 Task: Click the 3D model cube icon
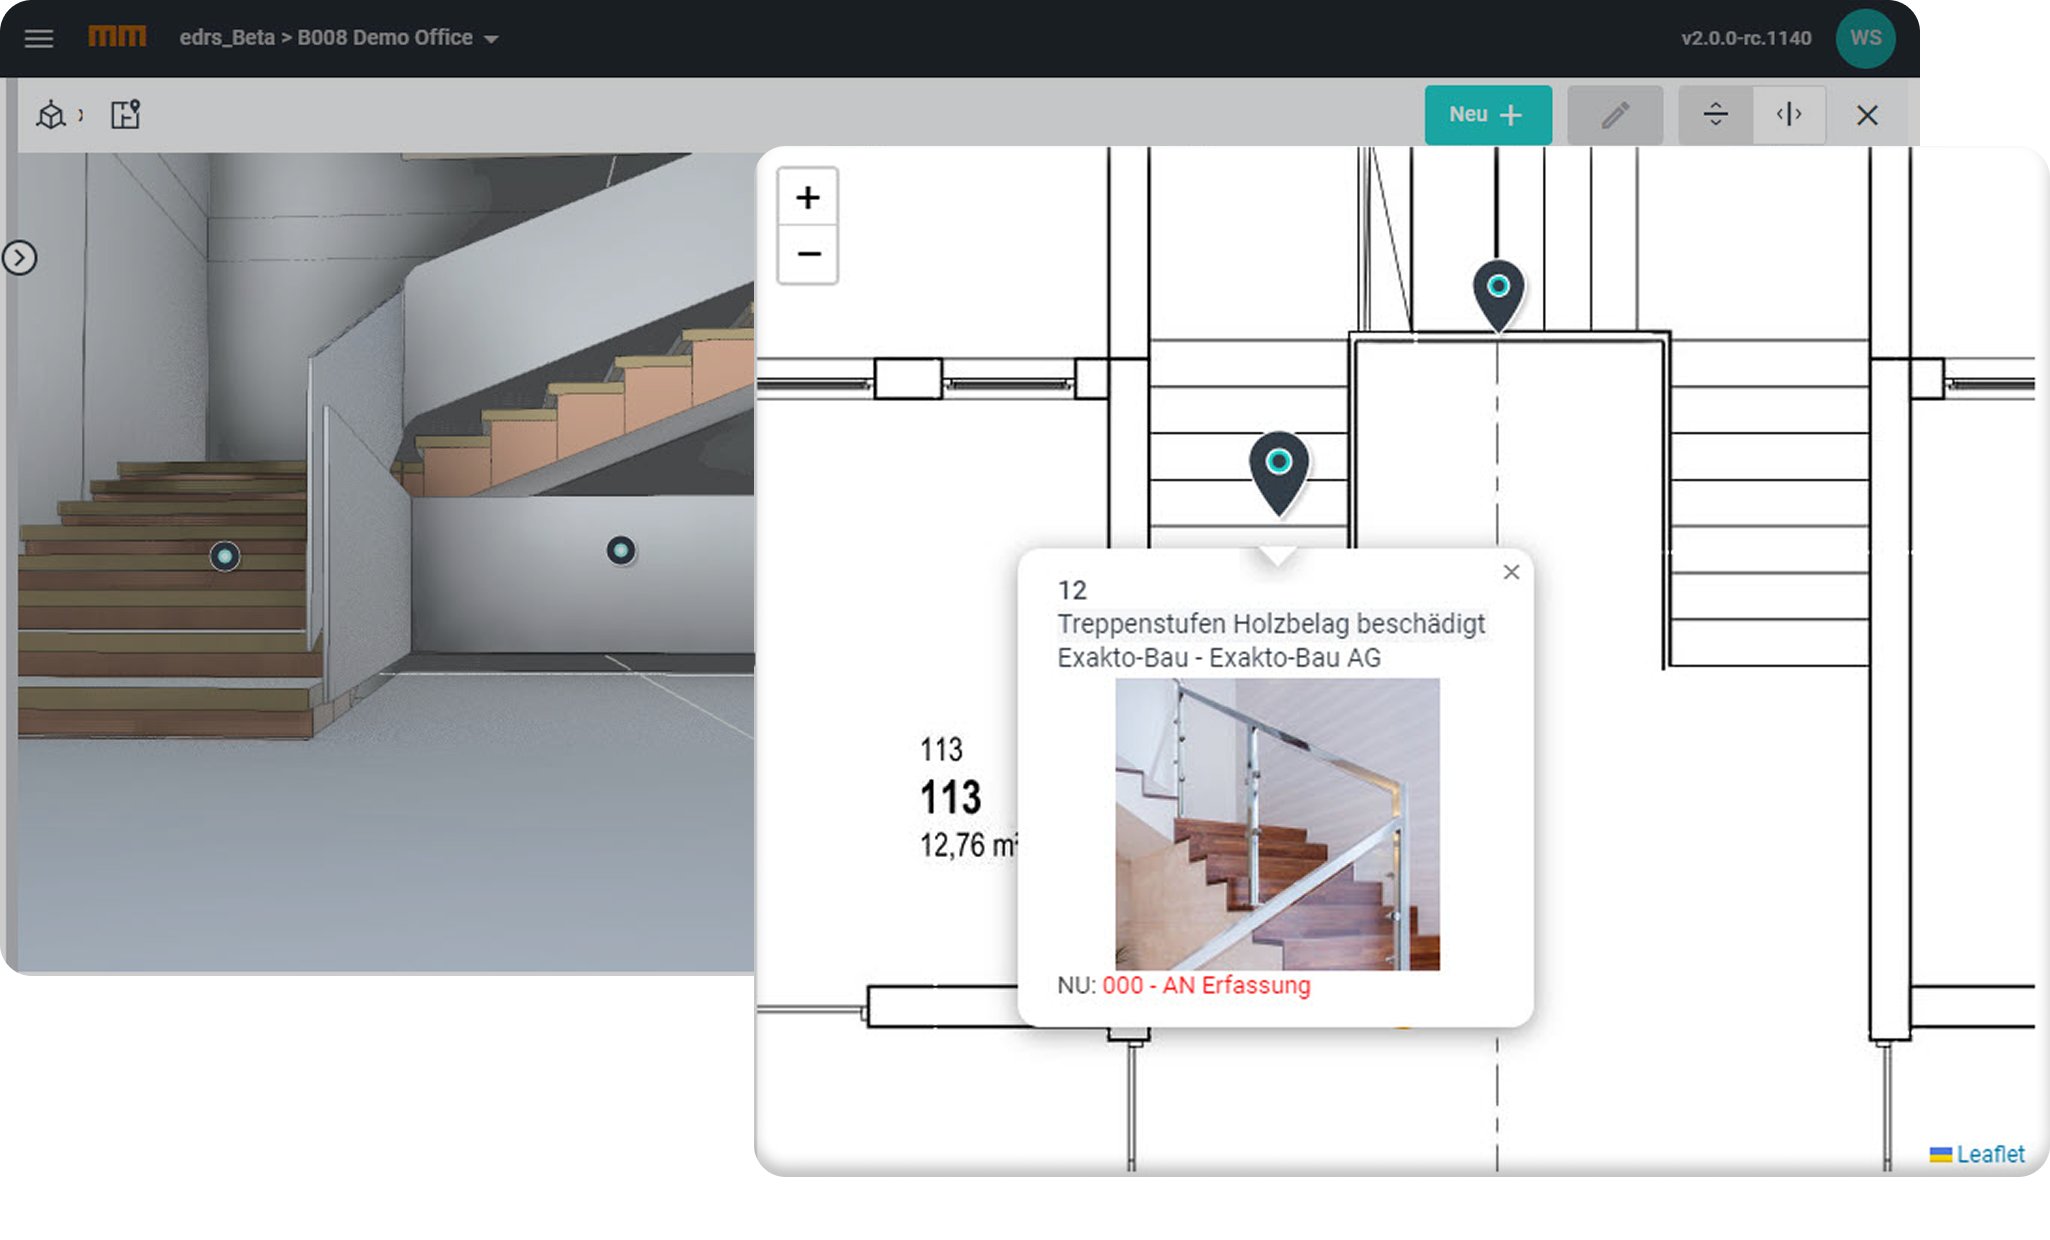click(x=51, y=115)
